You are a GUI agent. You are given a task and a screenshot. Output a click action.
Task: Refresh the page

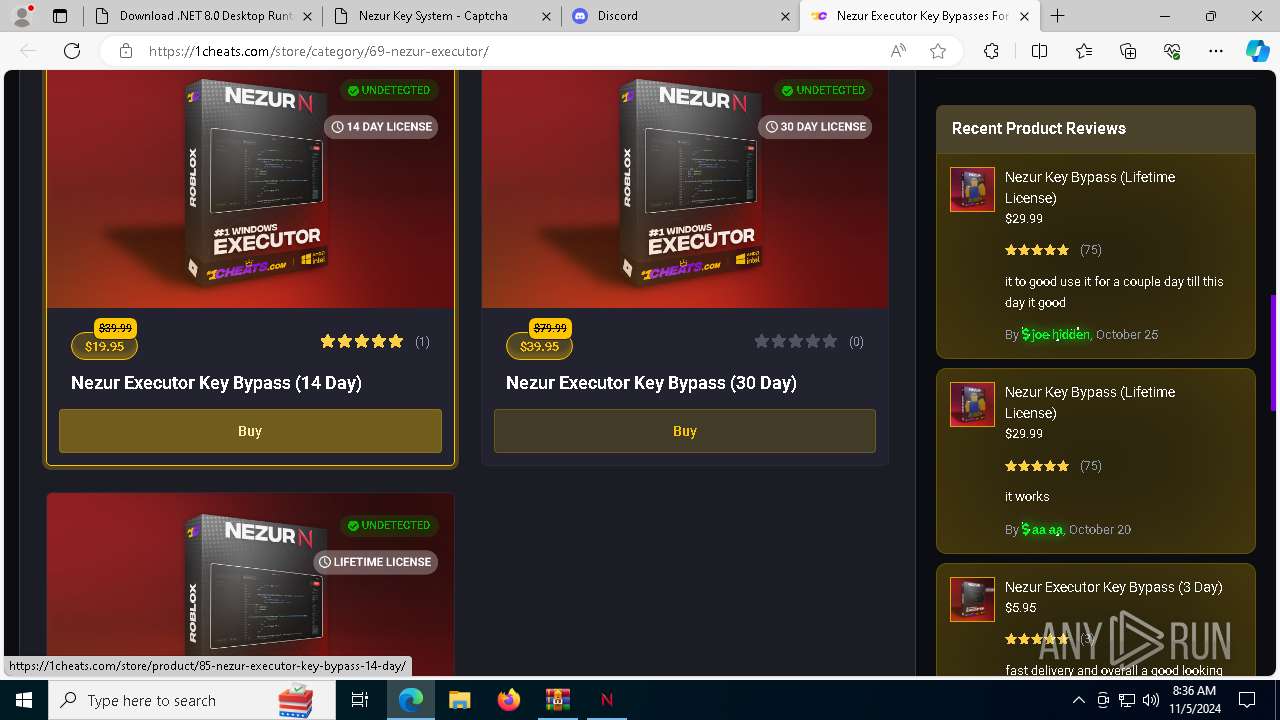[72, 51]
